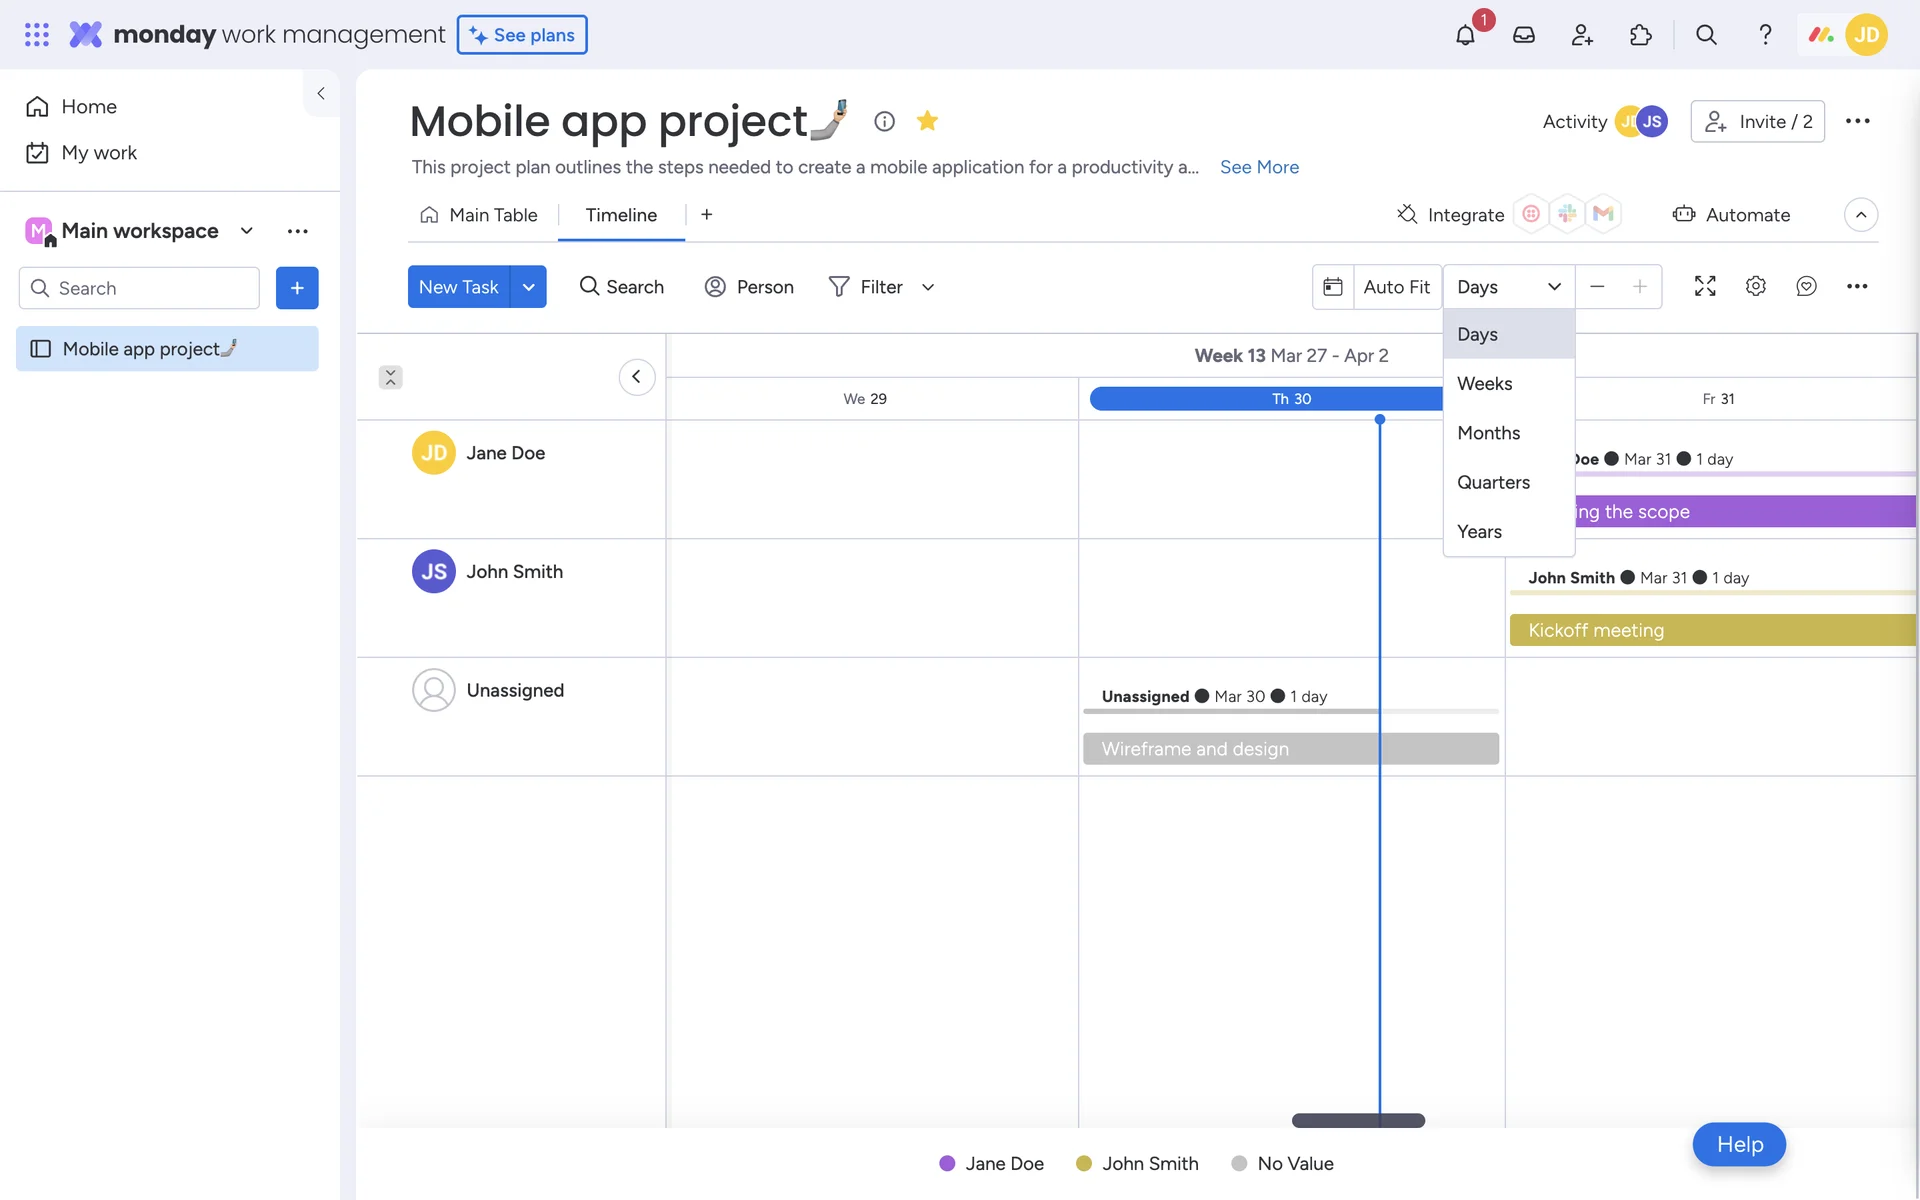Open the notifications bell

click(x=1465, y=35)
